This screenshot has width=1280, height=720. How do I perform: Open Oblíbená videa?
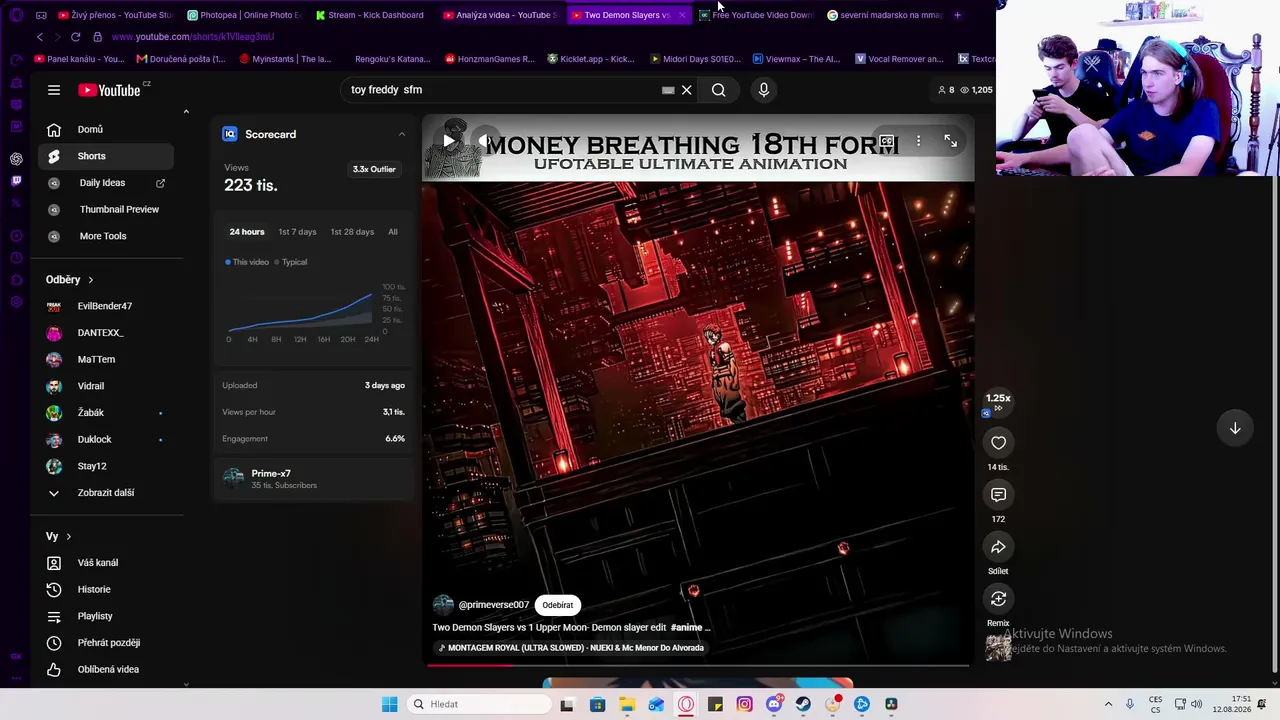tap(106, 670)
